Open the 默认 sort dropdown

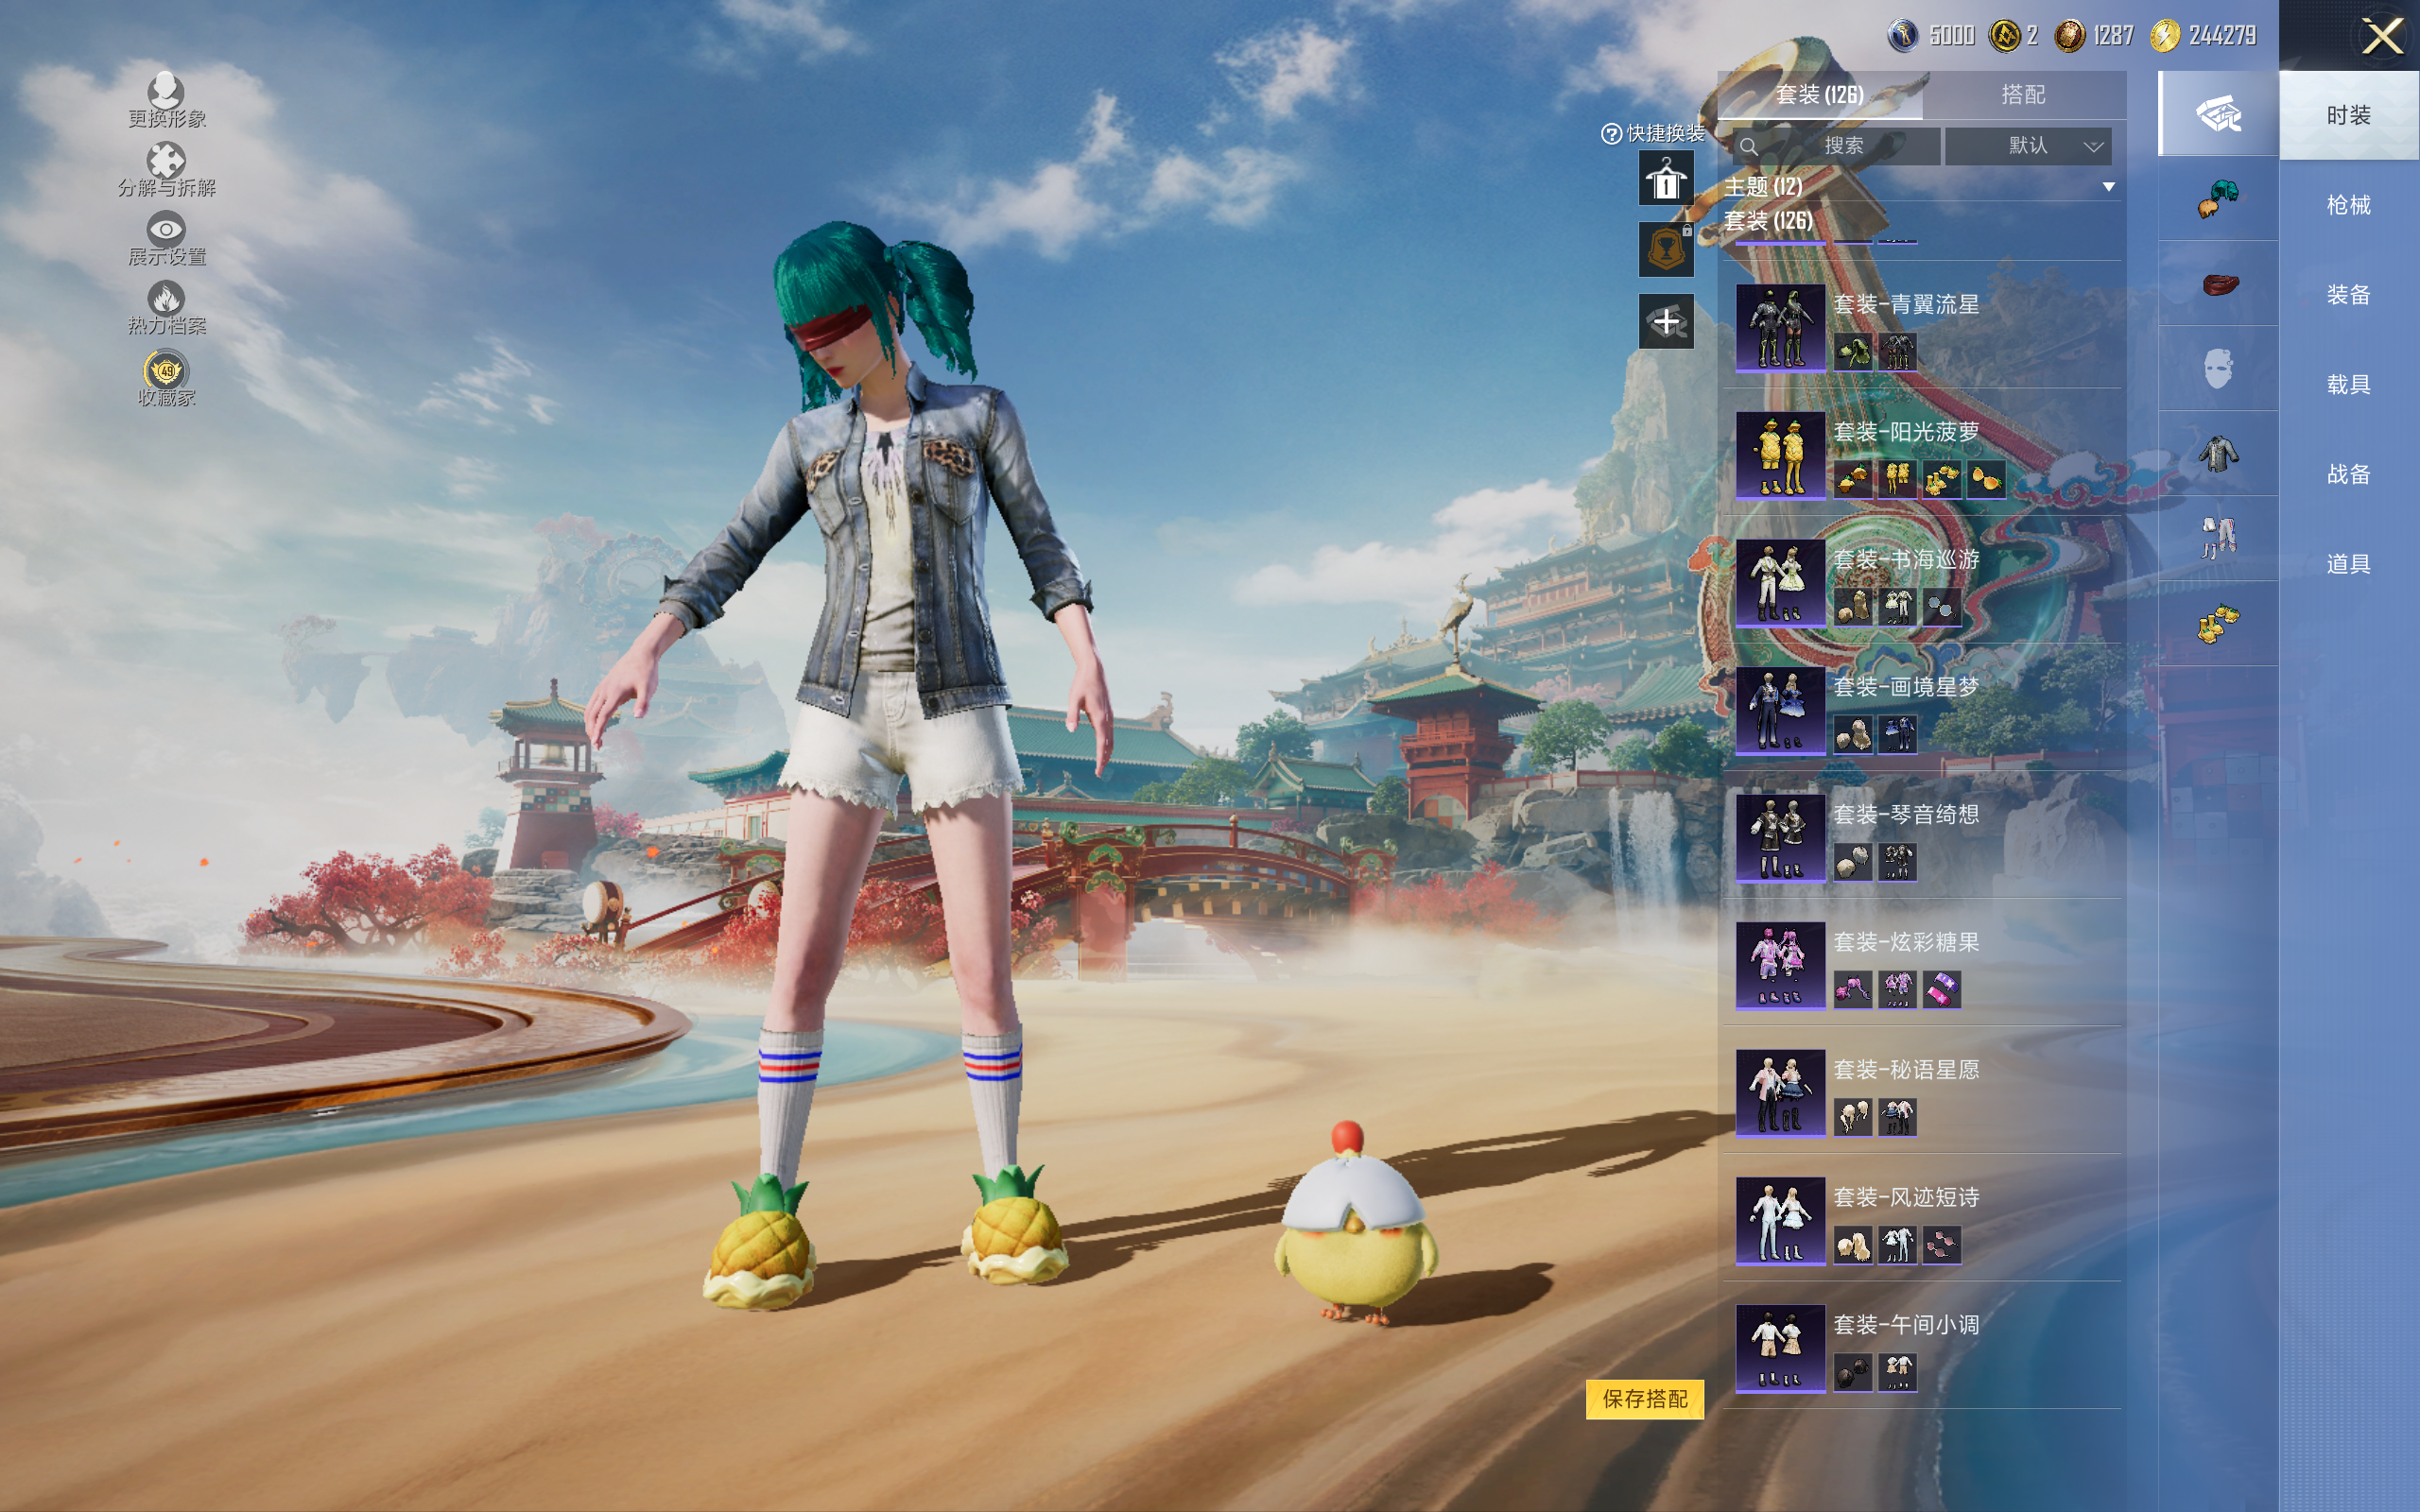pyautogui.click(x=2029, y=146)
